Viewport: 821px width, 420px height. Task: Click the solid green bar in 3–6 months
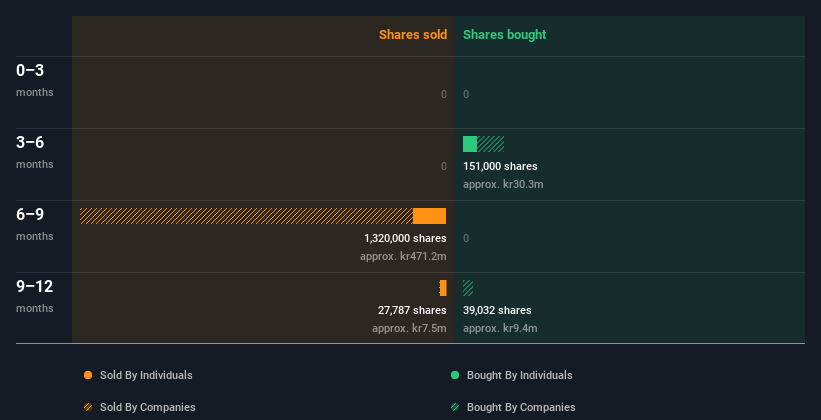tap(470, 144)
